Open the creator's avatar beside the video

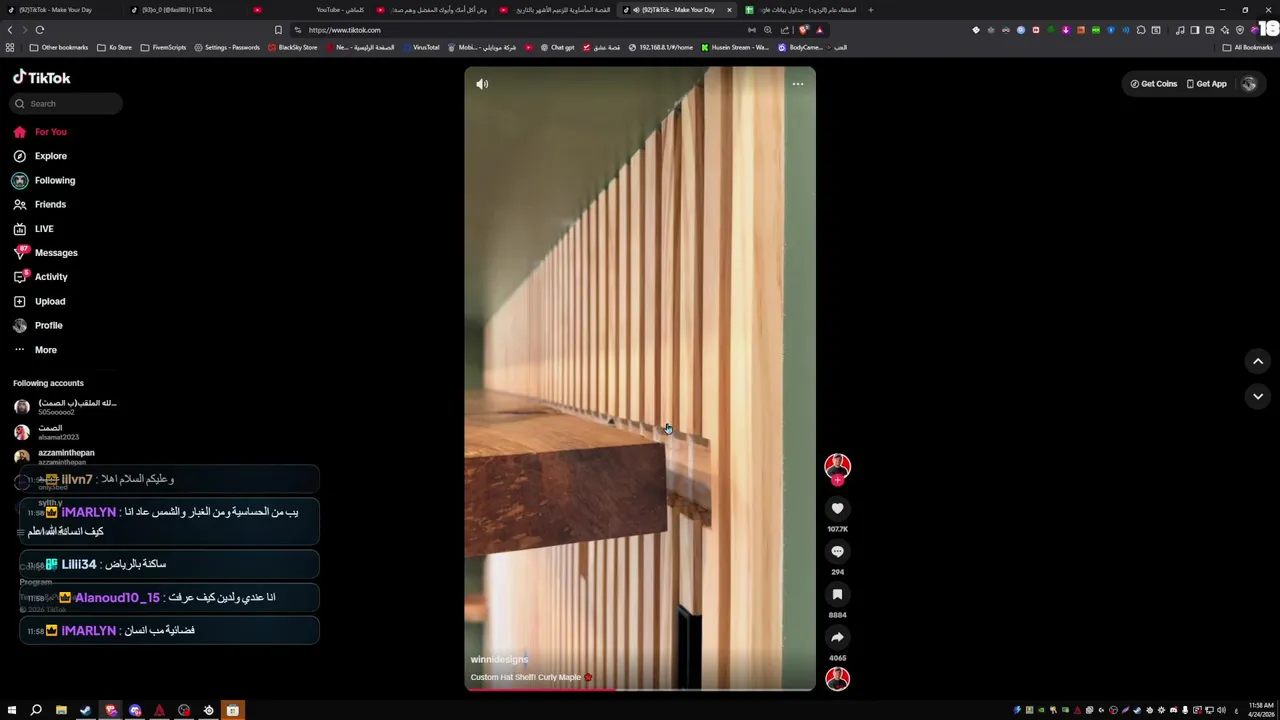coord(837,465)
